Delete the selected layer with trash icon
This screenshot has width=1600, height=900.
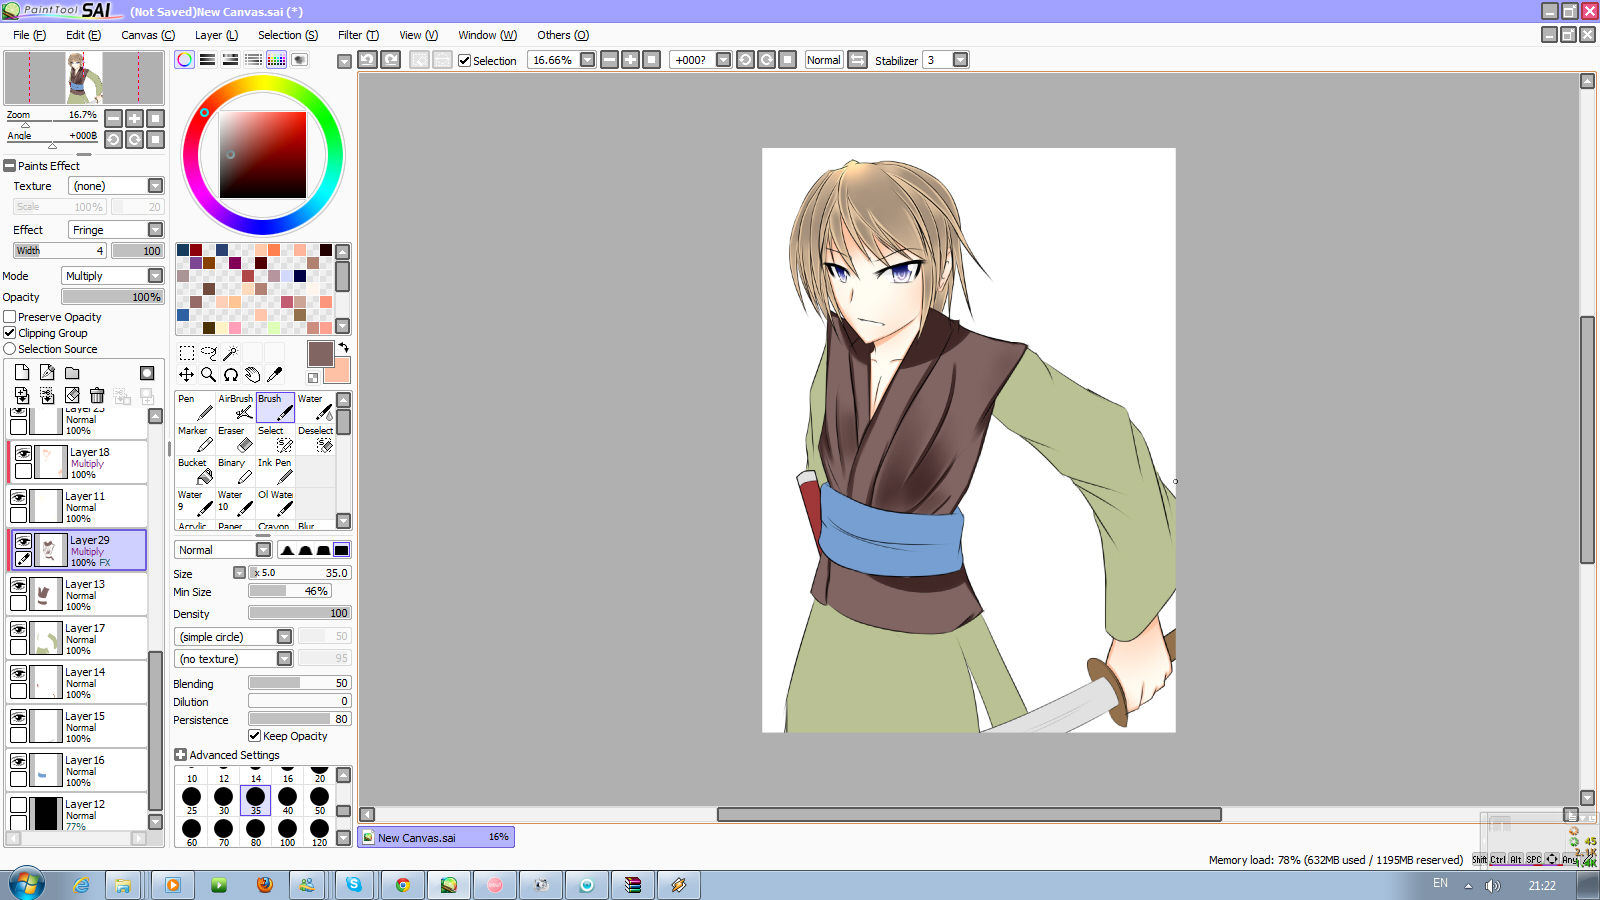tap(97, 396)
